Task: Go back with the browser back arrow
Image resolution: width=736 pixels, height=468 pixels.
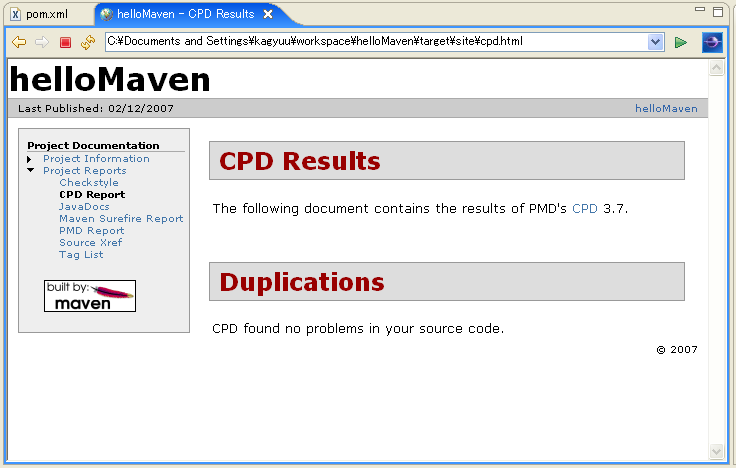Action: (19, 42)
